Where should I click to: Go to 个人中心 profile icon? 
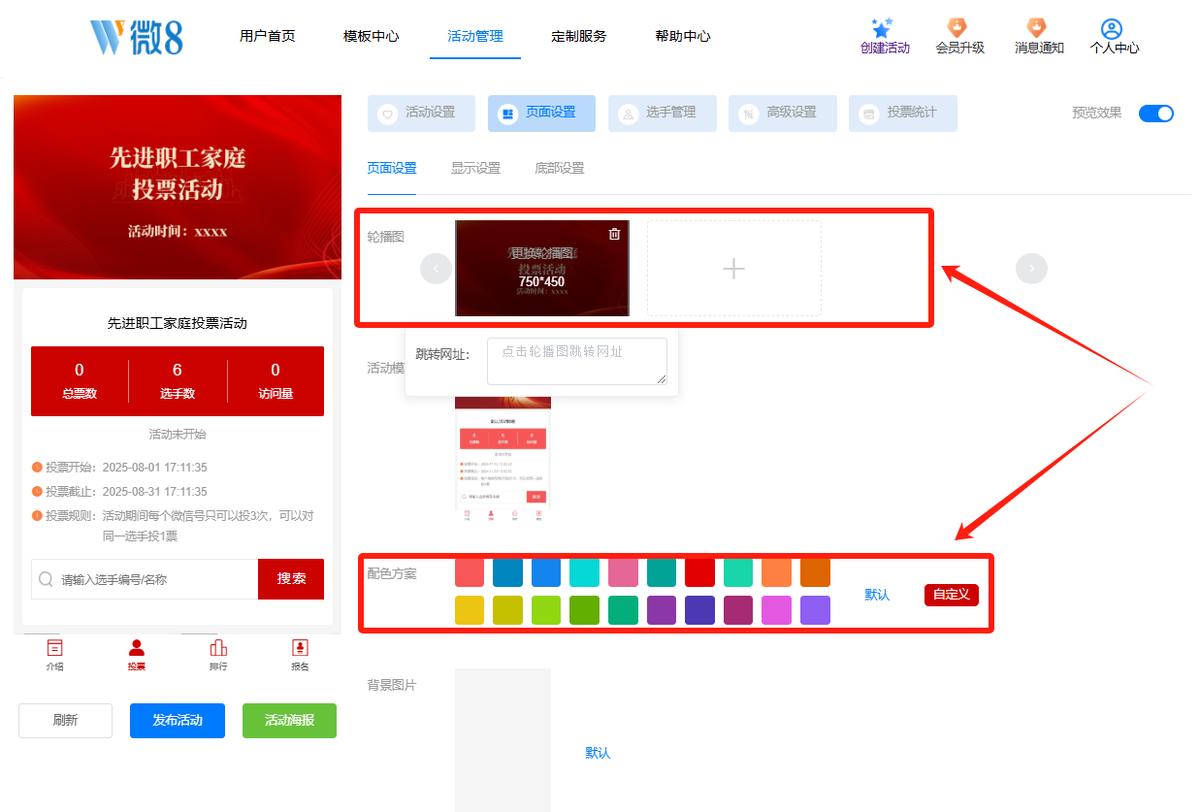click(1113, 28)
